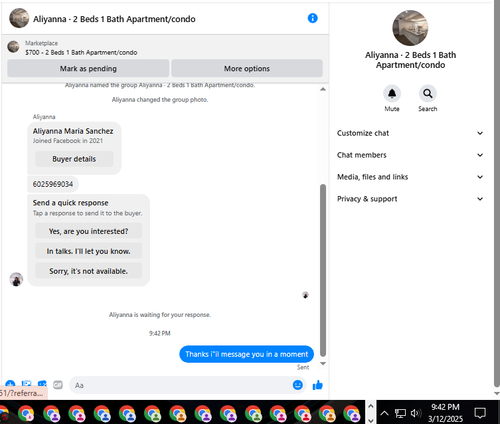
Task: Expand Media, files and links section
Action: point(410,177)
